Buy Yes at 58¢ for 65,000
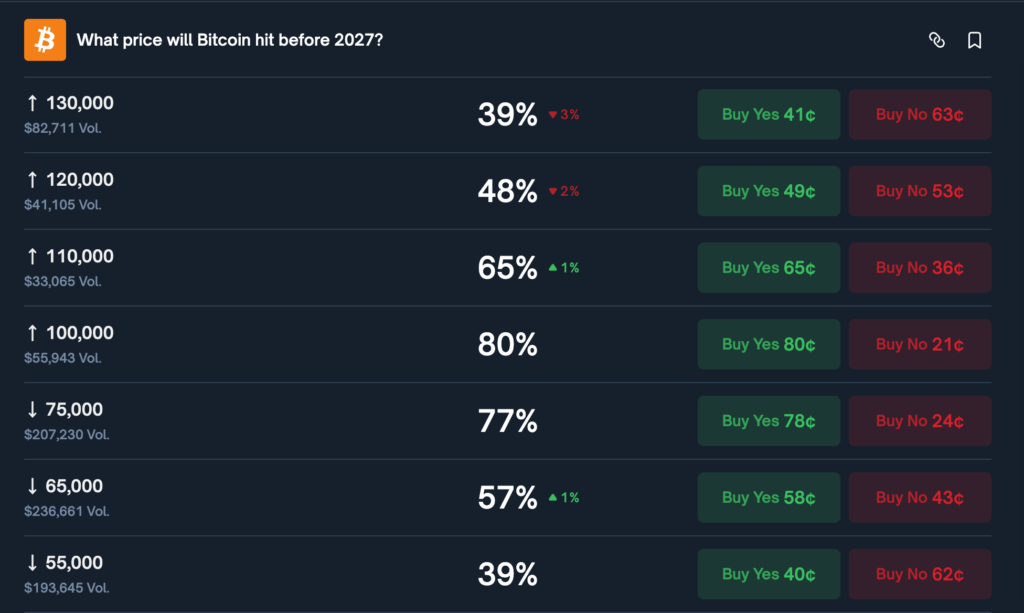The width and height of the screenshot is (1024, 613). point(768,498)
